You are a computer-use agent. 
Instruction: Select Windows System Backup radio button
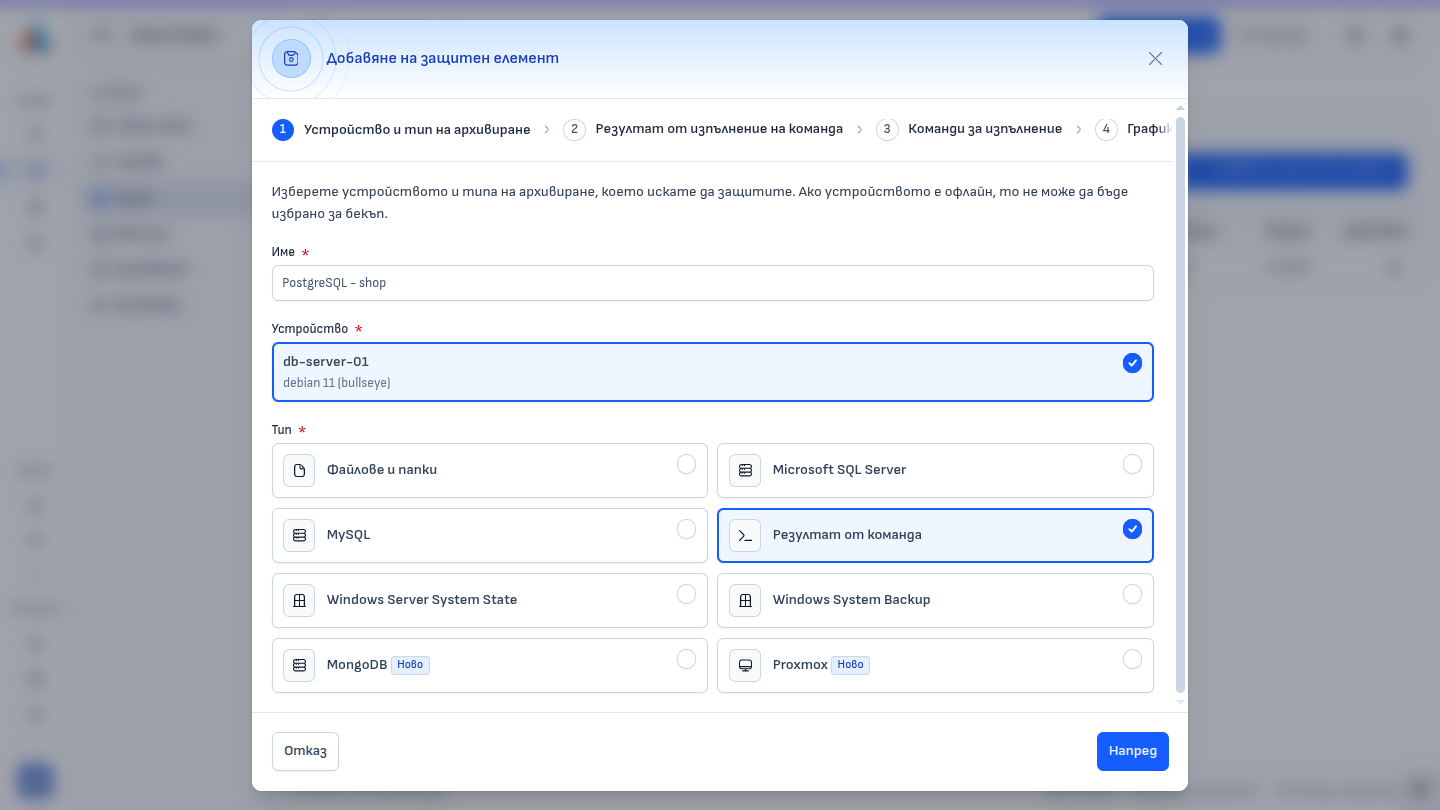tap(1132, 594)
